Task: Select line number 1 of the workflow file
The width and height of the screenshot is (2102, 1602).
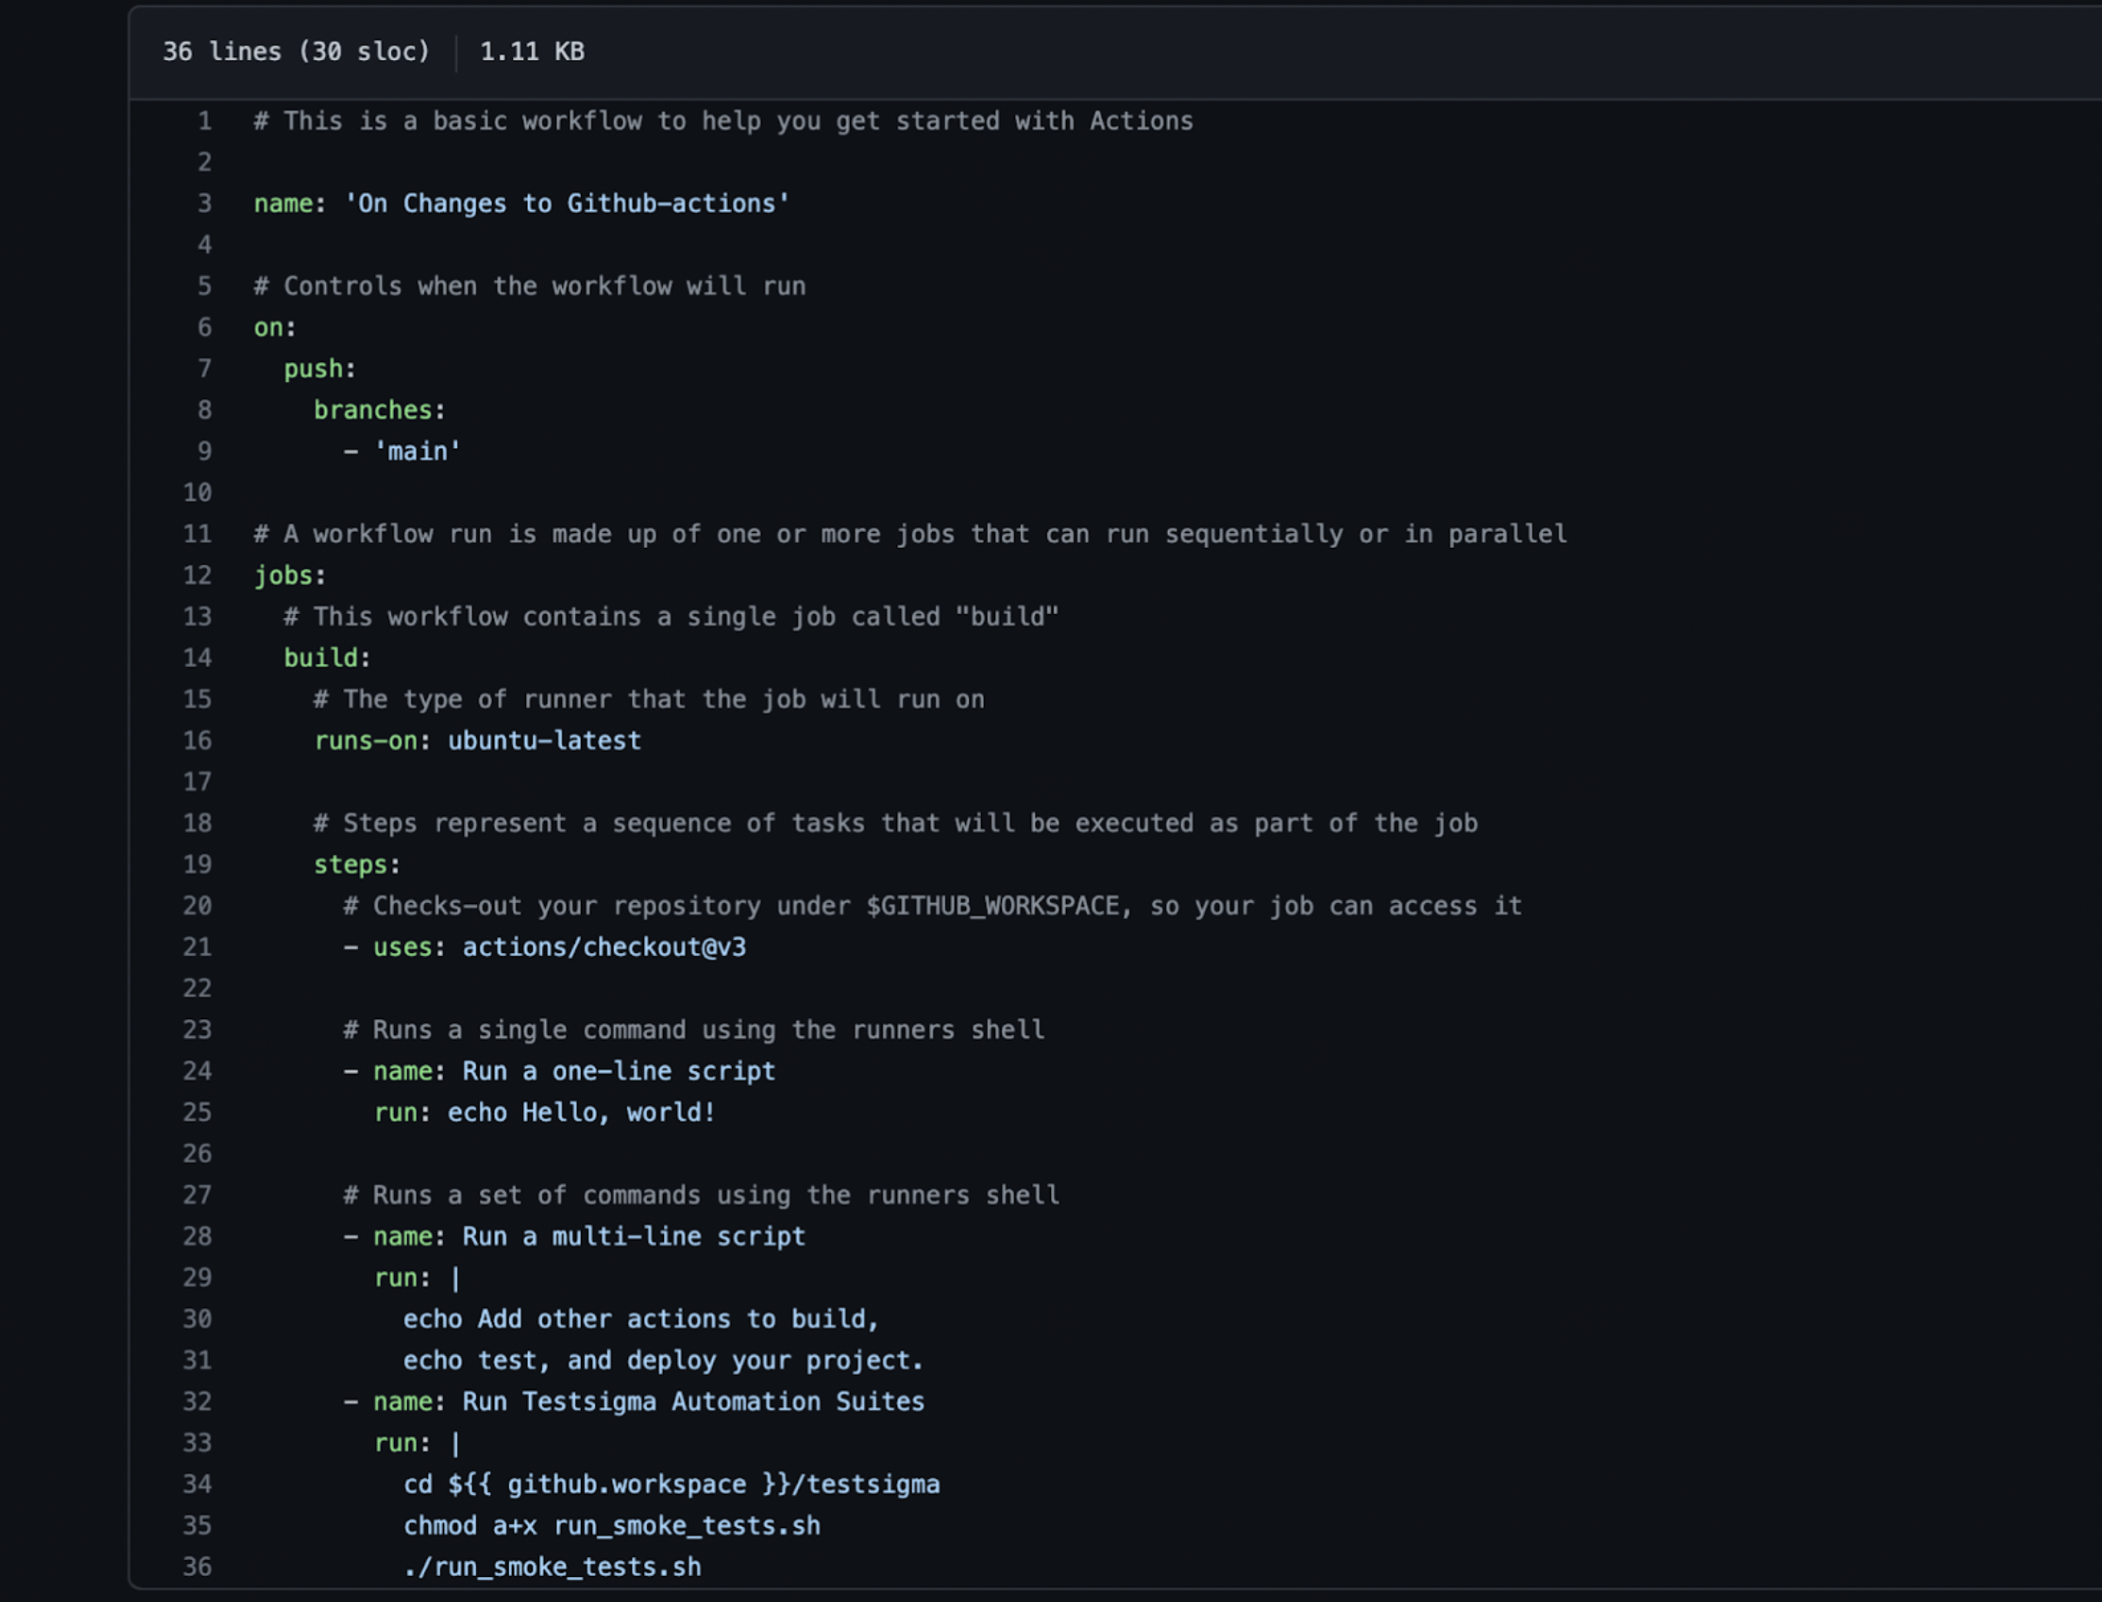Action: pos(204,121)
